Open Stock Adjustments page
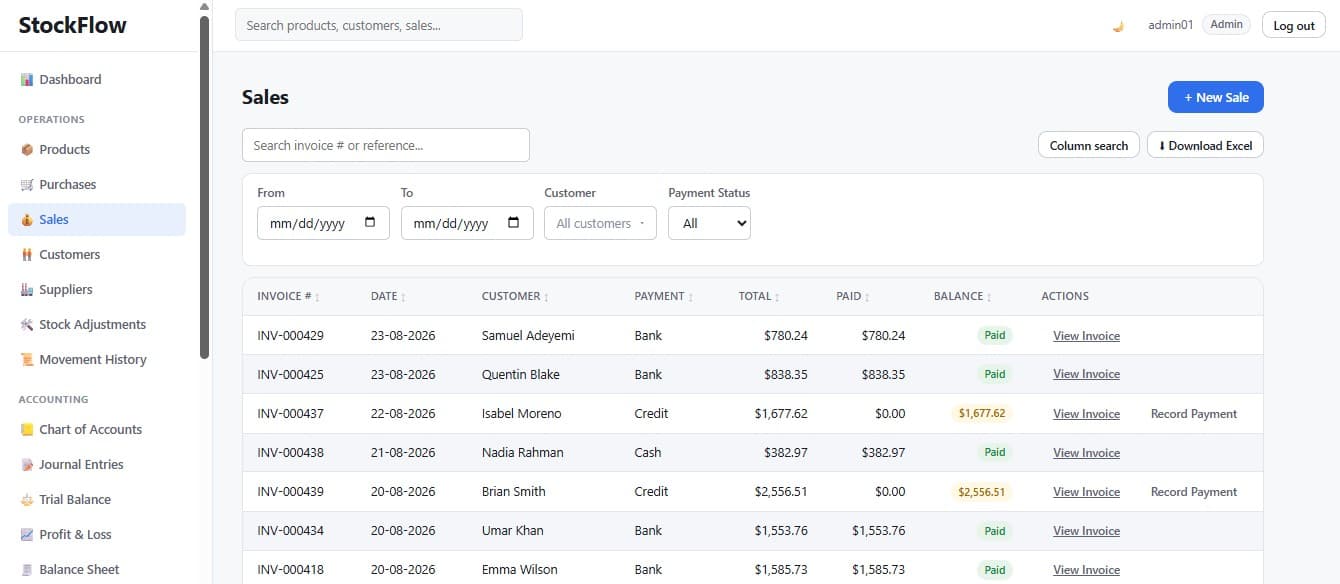The height and width of the screenshot is (584, 1340). click(x=97, y=325)
